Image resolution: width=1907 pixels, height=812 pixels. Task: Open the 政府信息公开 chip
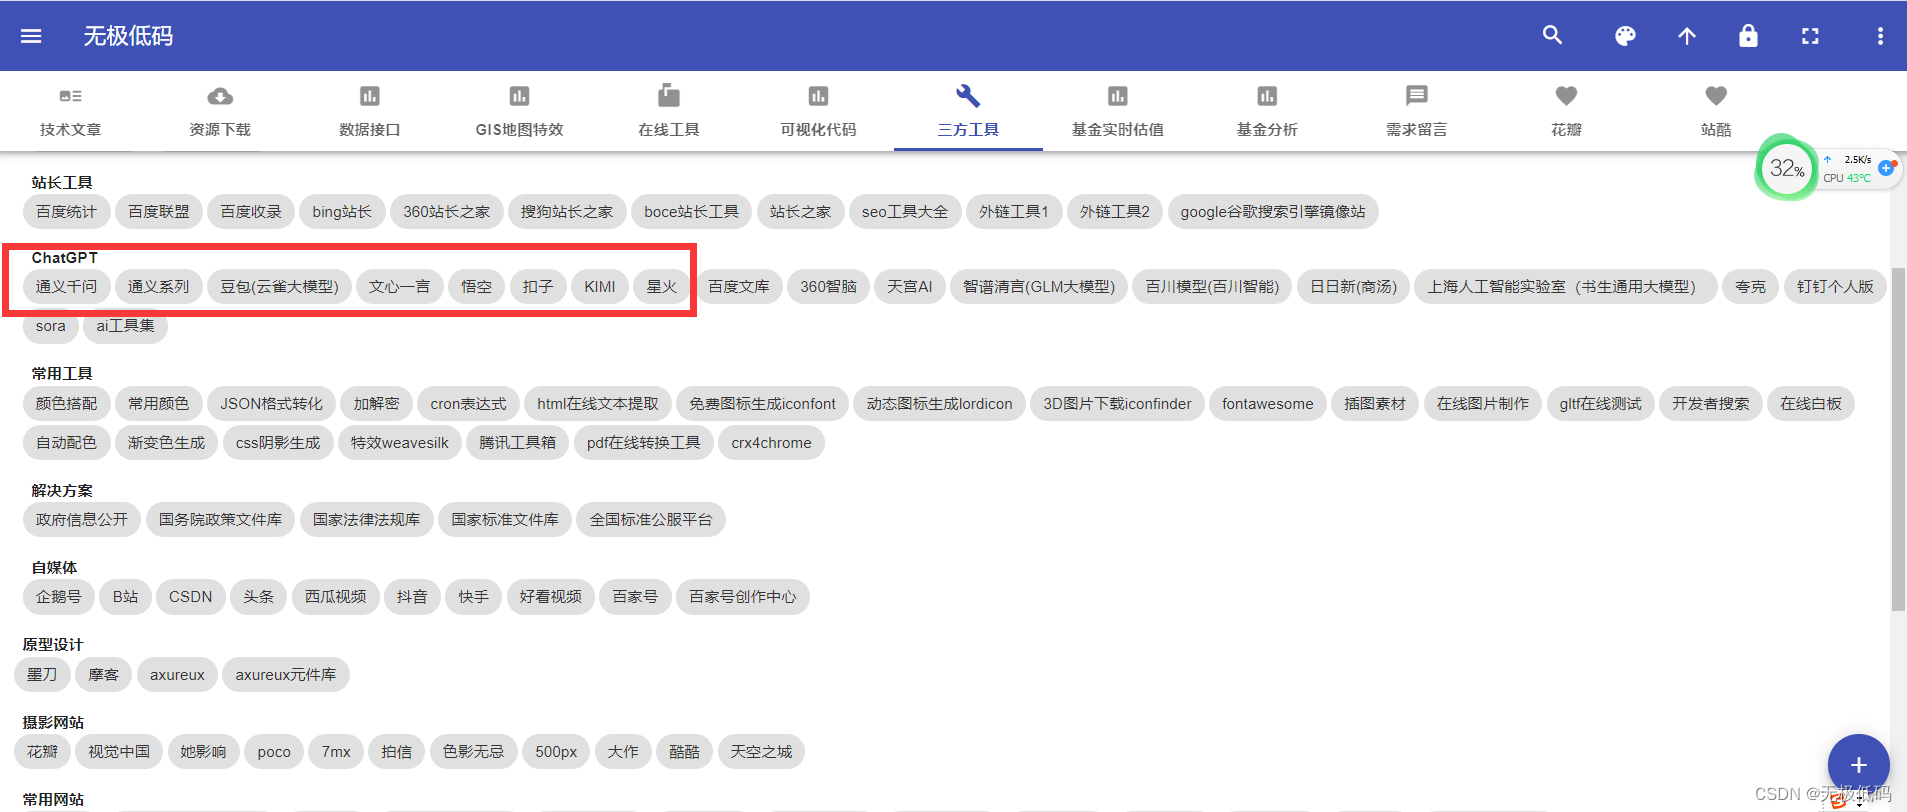click(82, 520)
